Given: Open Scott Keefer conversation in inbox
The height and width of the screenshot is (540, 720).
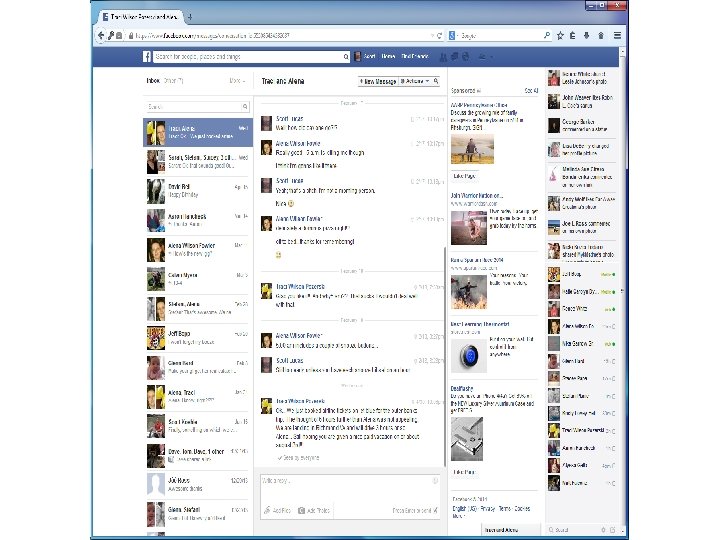Looking at the screenshot, I should 198,426.
